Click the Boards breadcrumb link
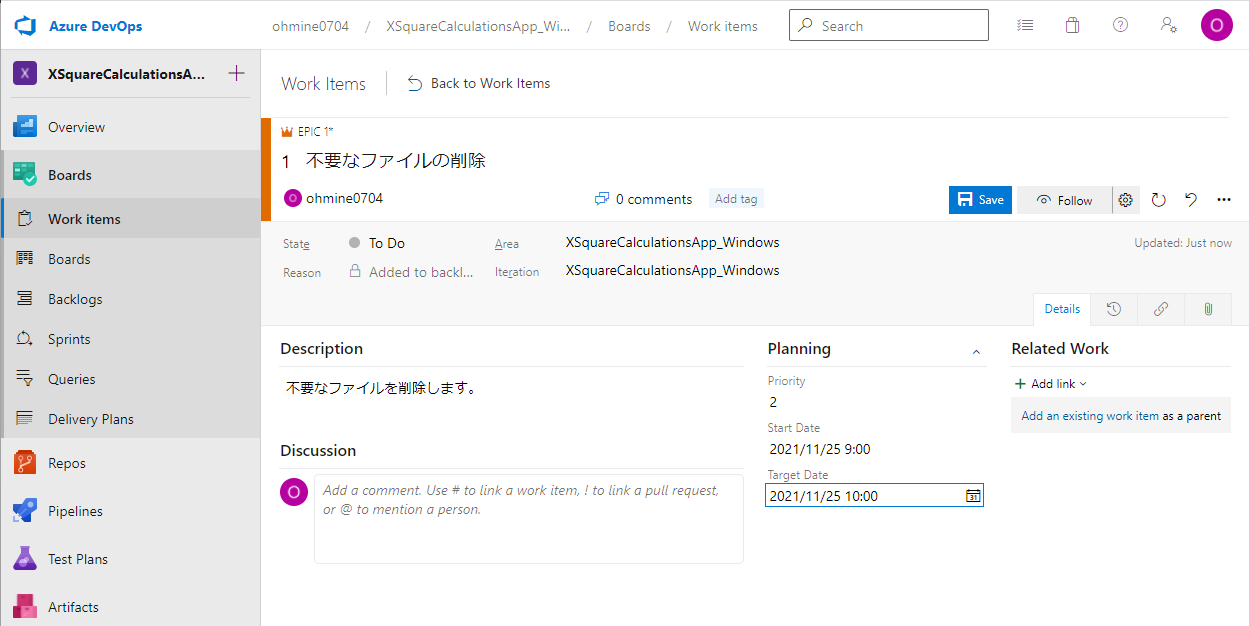 coord(629,26)
